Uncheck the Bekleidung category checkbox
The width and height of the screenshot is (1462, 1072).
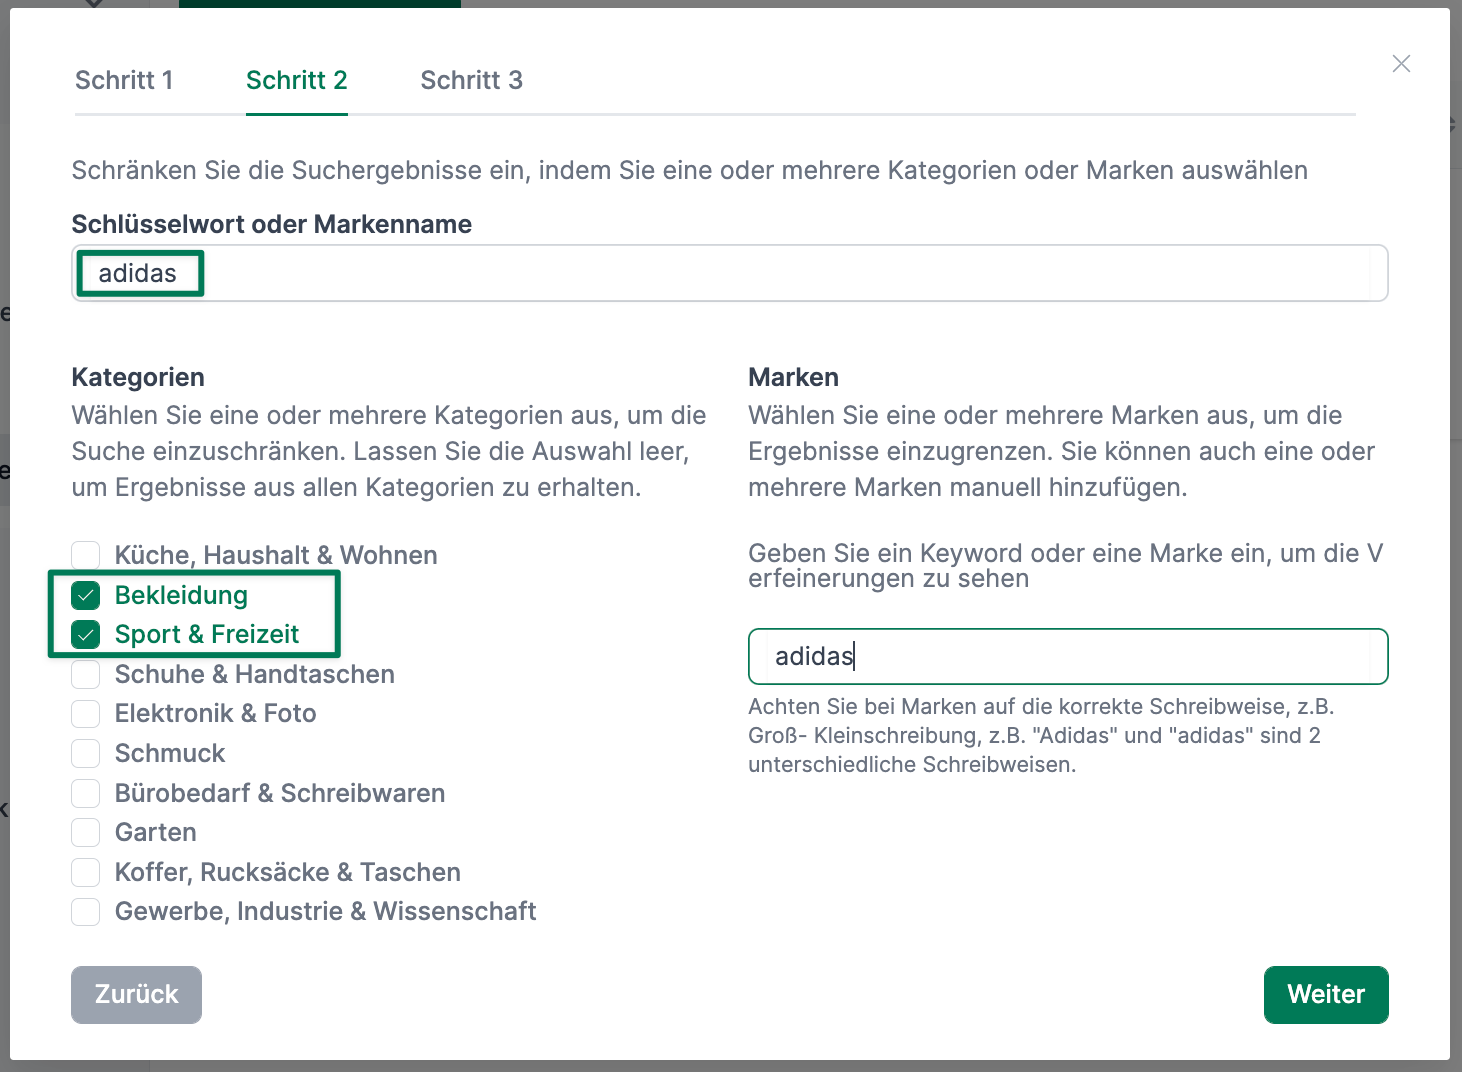86,596
